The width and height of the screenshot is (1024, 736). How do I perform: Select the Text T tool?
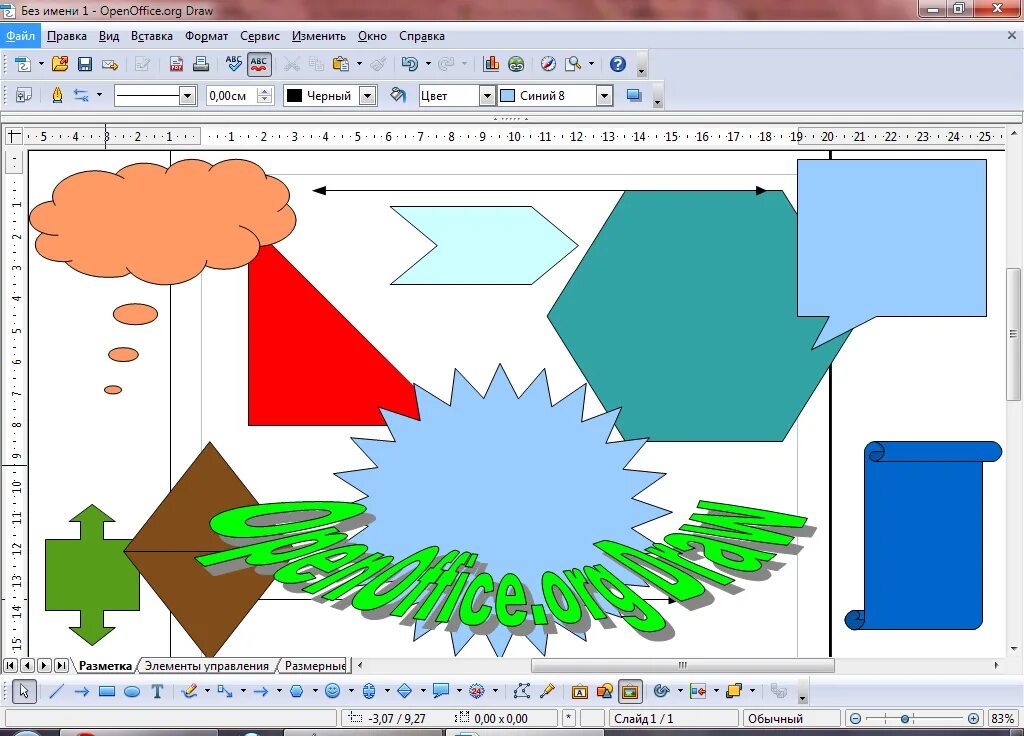[x=157, y=691]
